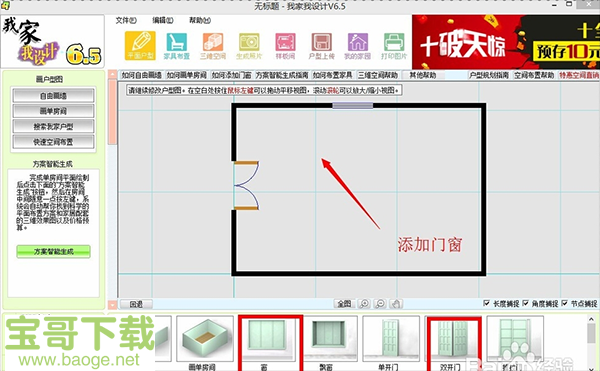
Task: Click the pink down arrow below the canvas
Action: tap(112, 305)
